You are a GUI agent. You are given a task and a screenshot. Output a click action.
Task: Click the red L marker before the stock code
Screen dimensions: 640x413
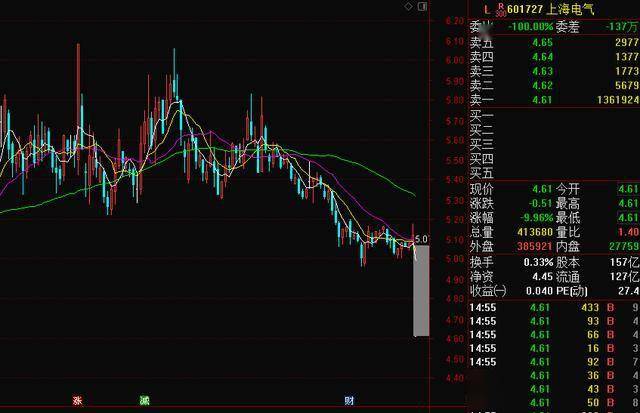coord(487,9)
